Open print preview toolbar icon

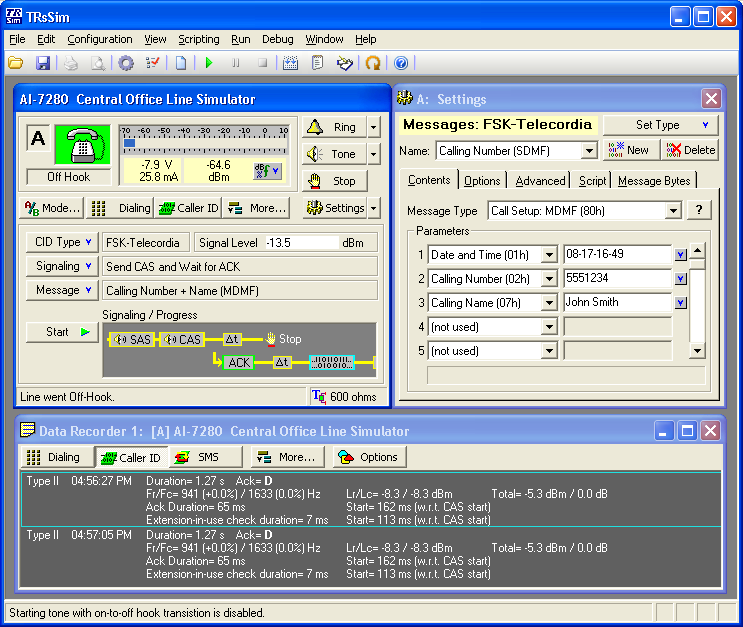coord(98,63)
